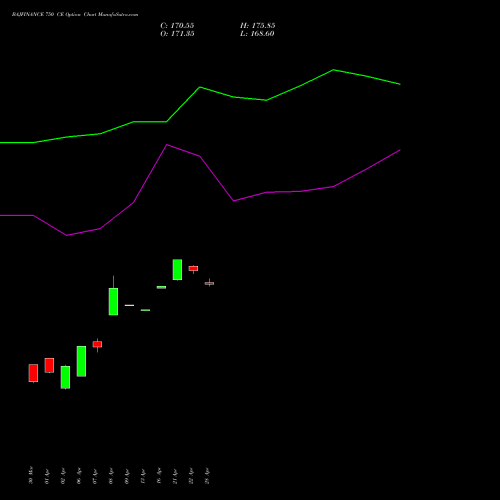Viewport: 500px width, 500px height.
Task: Select the red candlestick for 01 Apr
Action: pos(49,365)
